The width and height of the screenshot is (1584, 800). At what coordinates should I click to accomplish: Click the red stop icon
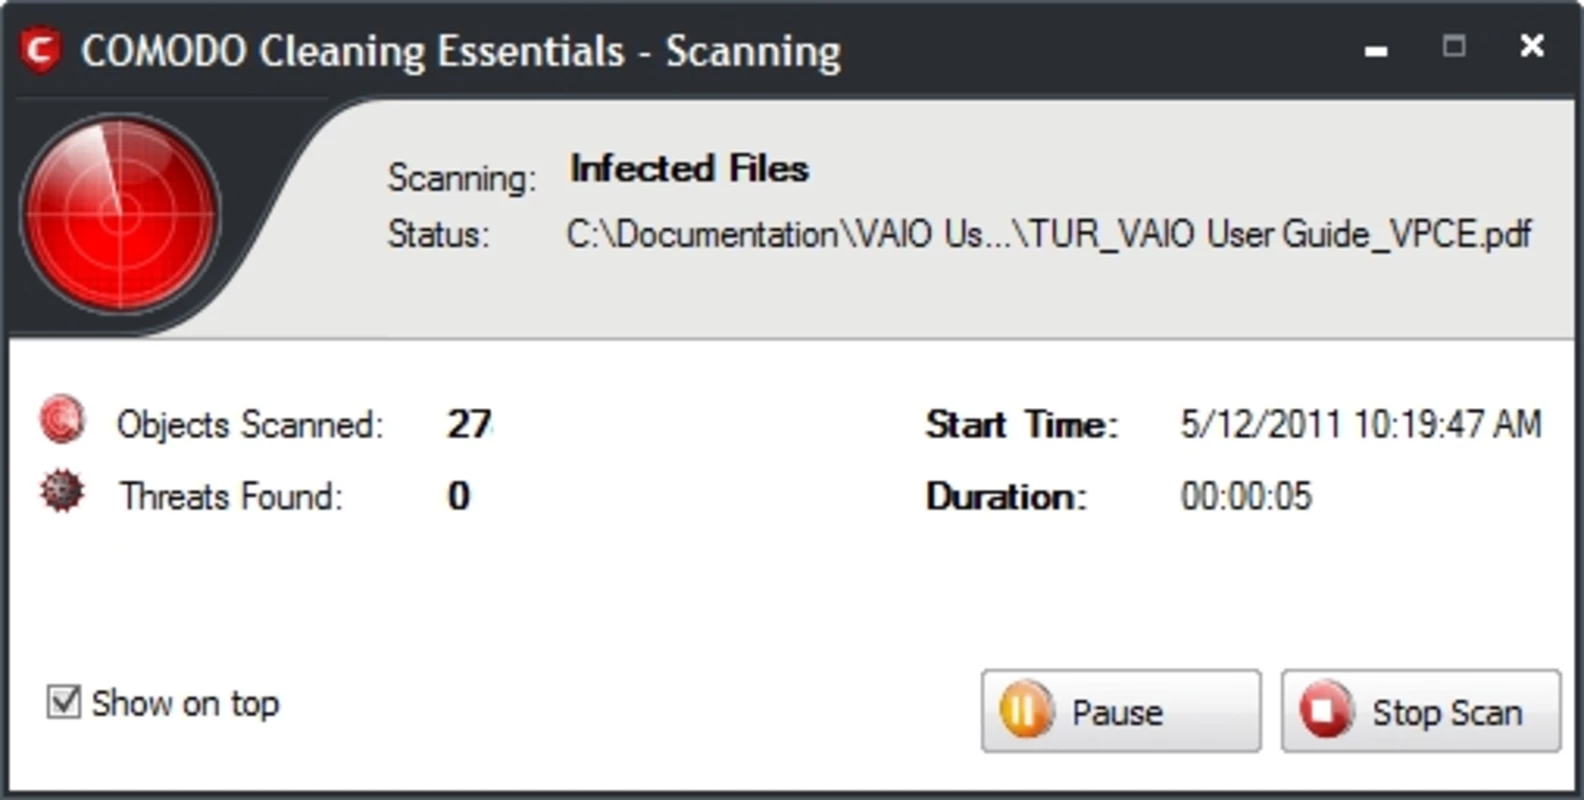pyautogui.click(x=1326, y=711)
